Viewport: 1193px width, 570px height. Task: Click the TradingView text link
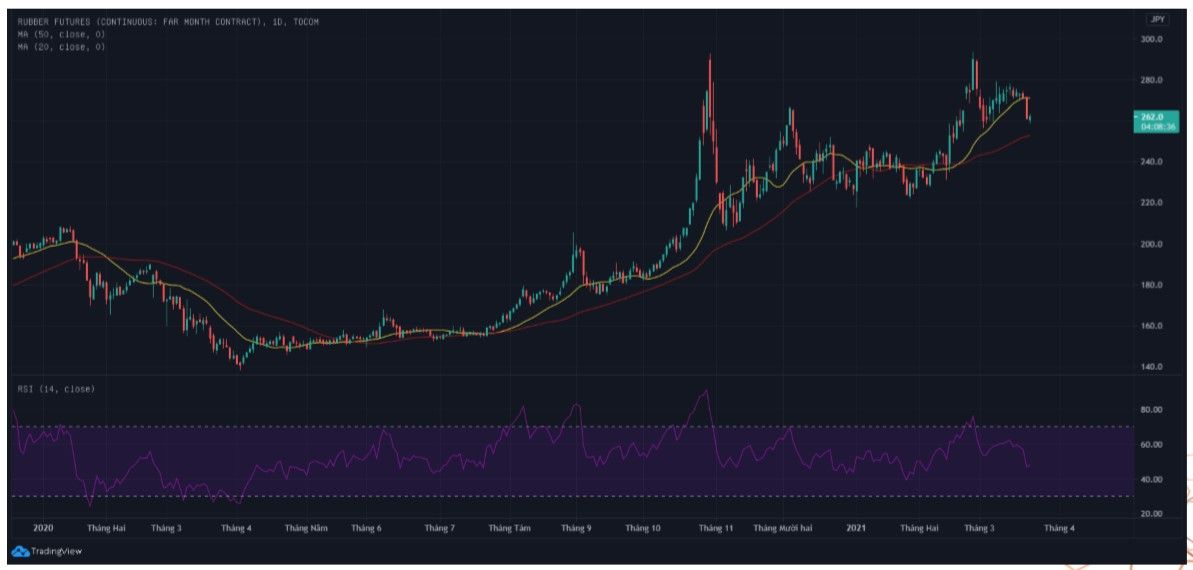56,551
